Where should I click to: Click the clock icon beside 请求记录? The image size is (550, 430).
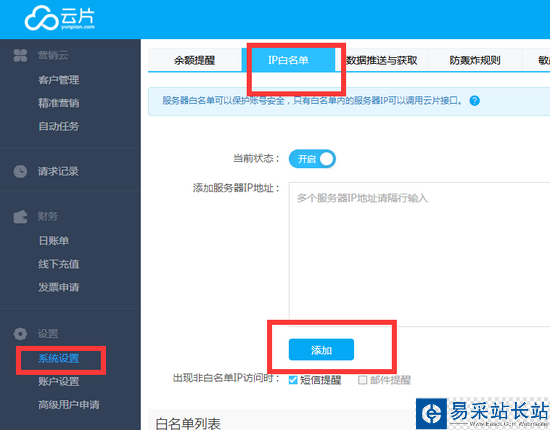tap(20, 171)
